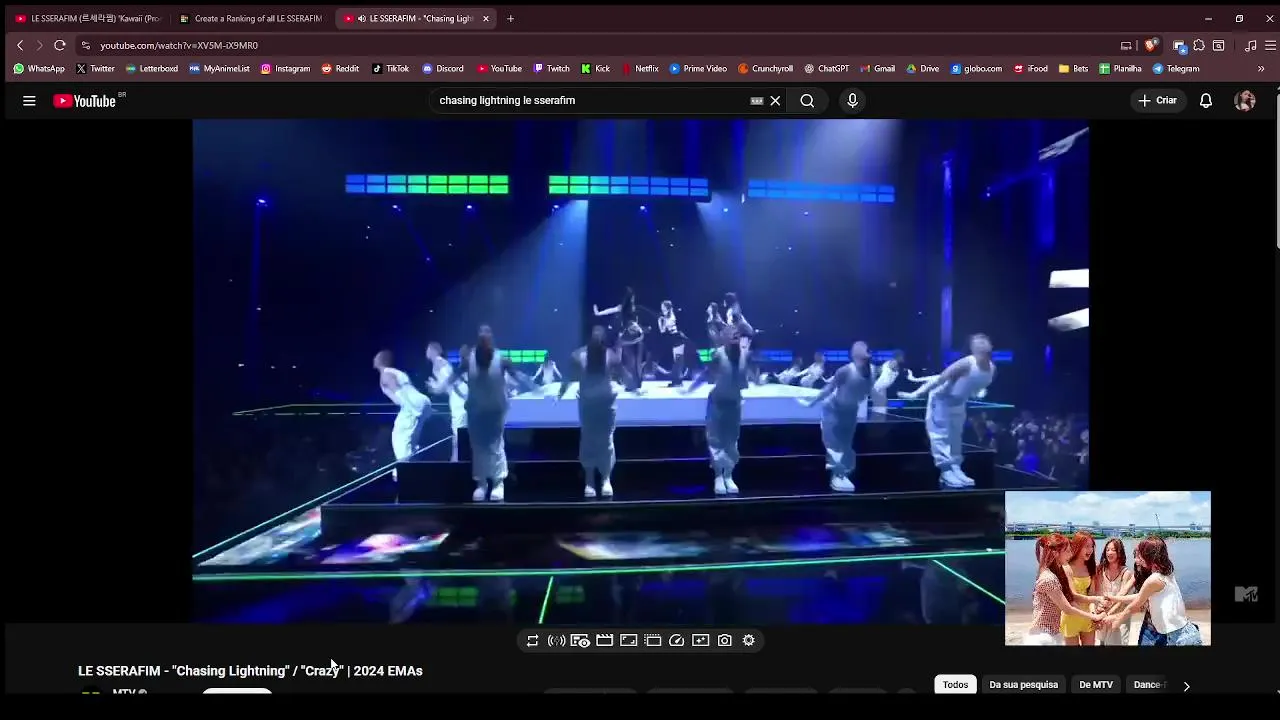1280x720 pixels.
Task: Open the WhatsApp bookmark
Action: [x=39, y=69]
